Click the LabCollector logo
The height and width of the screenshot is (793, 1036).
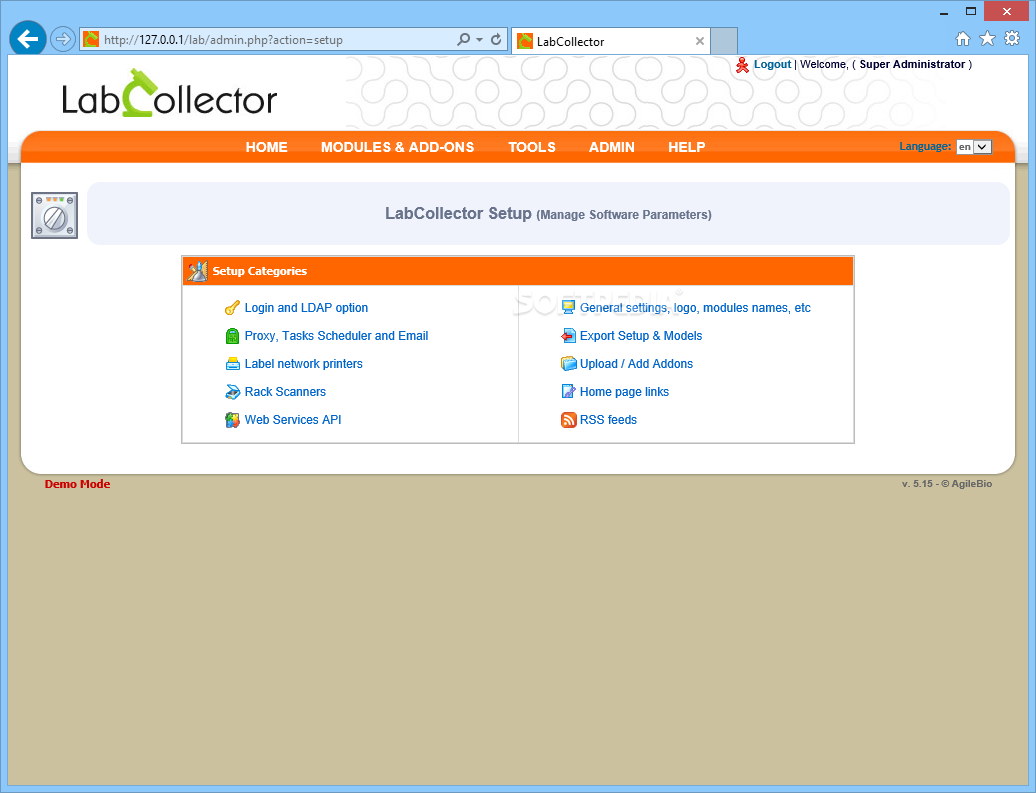[x=169, y=94]
